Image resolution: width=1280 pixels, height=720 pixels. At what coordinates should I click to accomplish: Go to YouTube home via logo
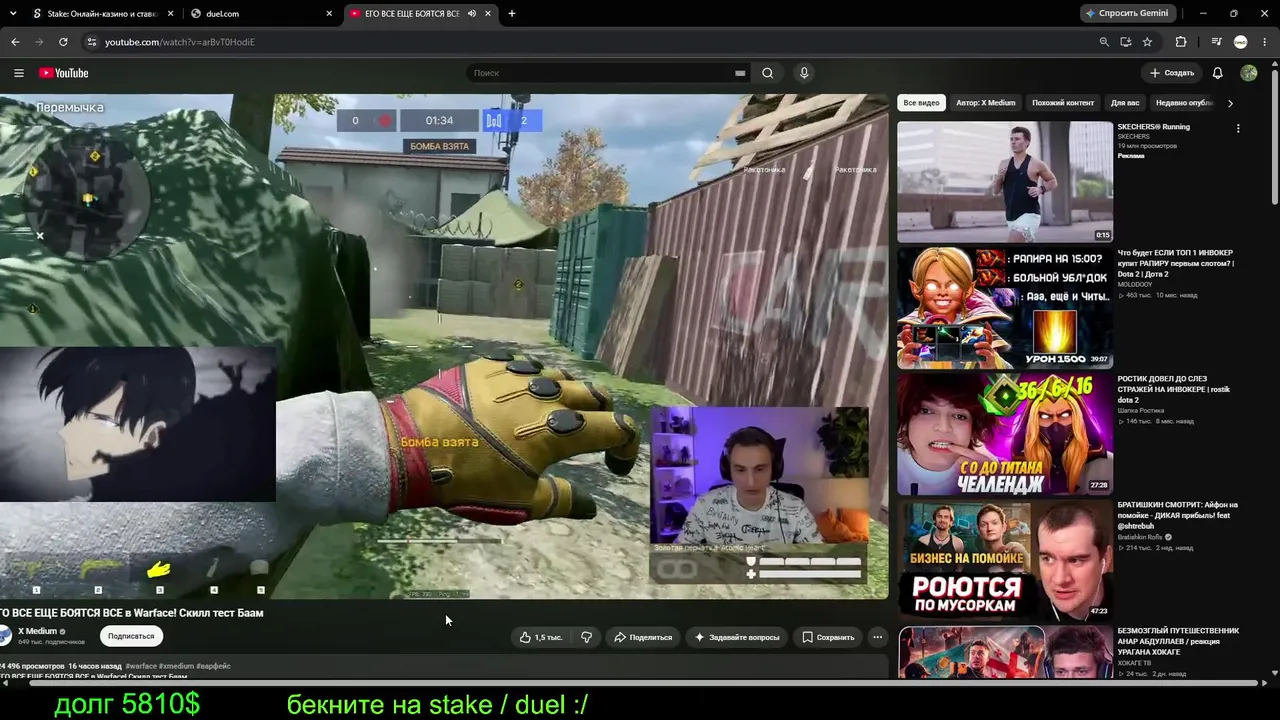pos(64,73)
